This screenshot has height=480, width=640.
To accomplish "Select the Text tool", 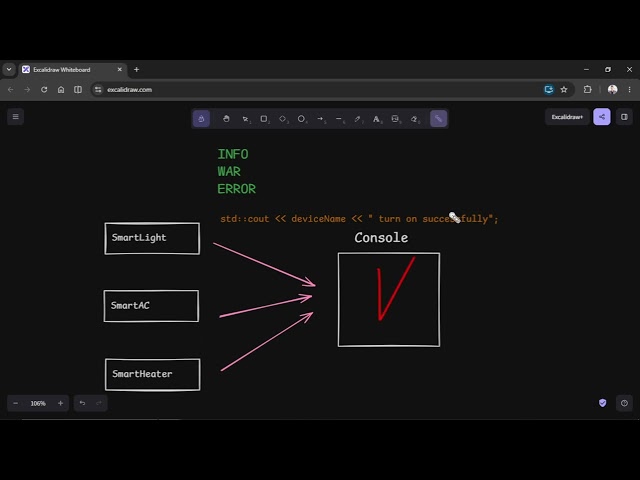I will (x=376, y=119).
